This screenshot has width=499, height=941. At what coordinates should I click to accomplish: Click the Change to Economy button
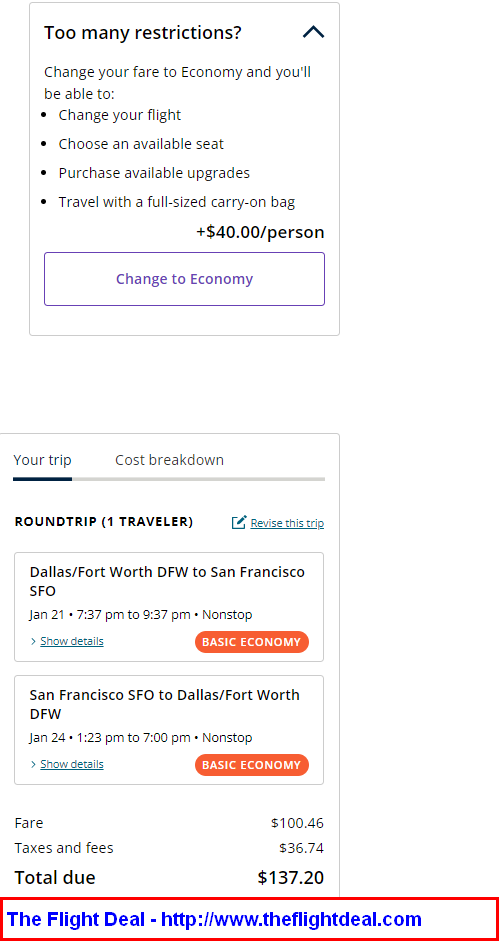pos(184,279)
